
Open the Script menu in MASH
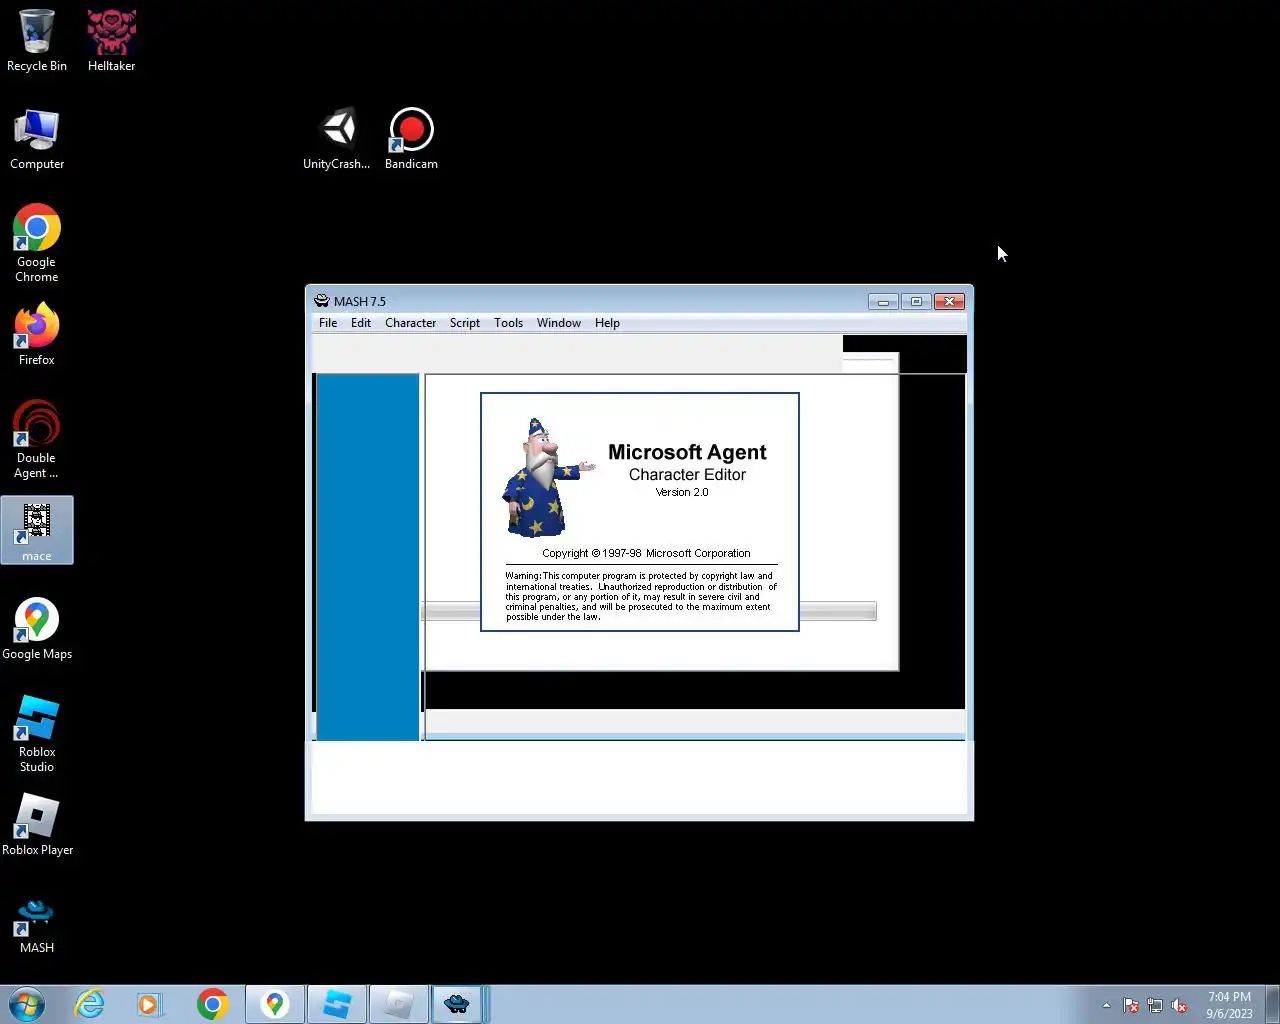point(465,323)
